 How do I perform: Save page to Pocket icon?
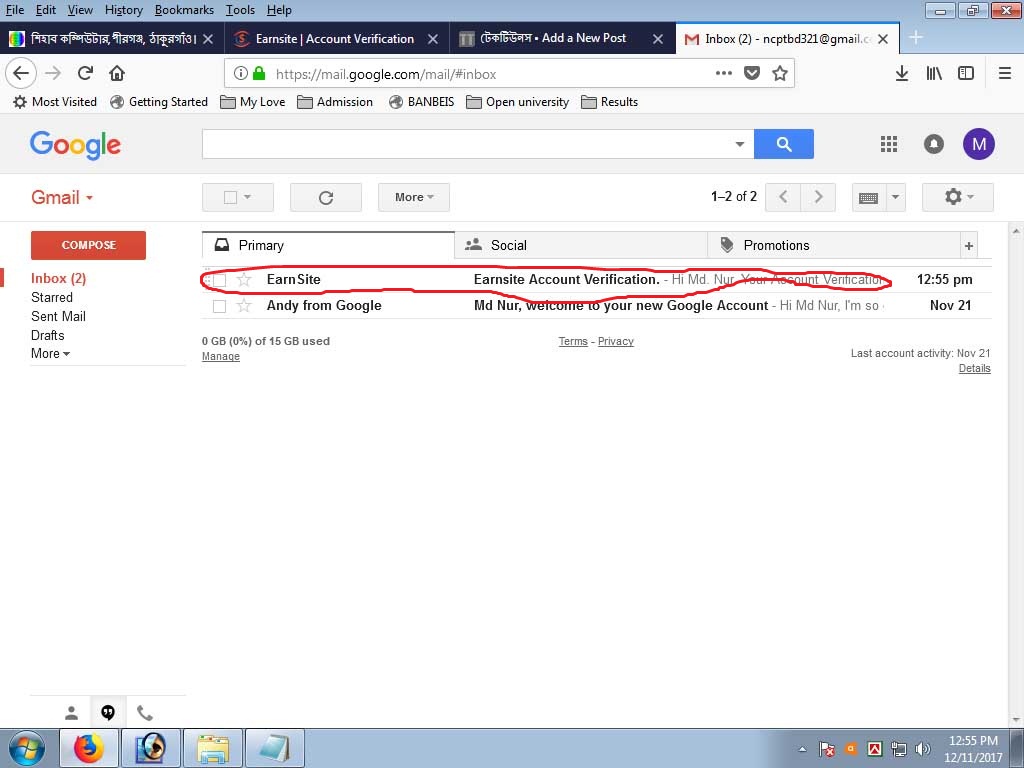[x=752, y=73]
